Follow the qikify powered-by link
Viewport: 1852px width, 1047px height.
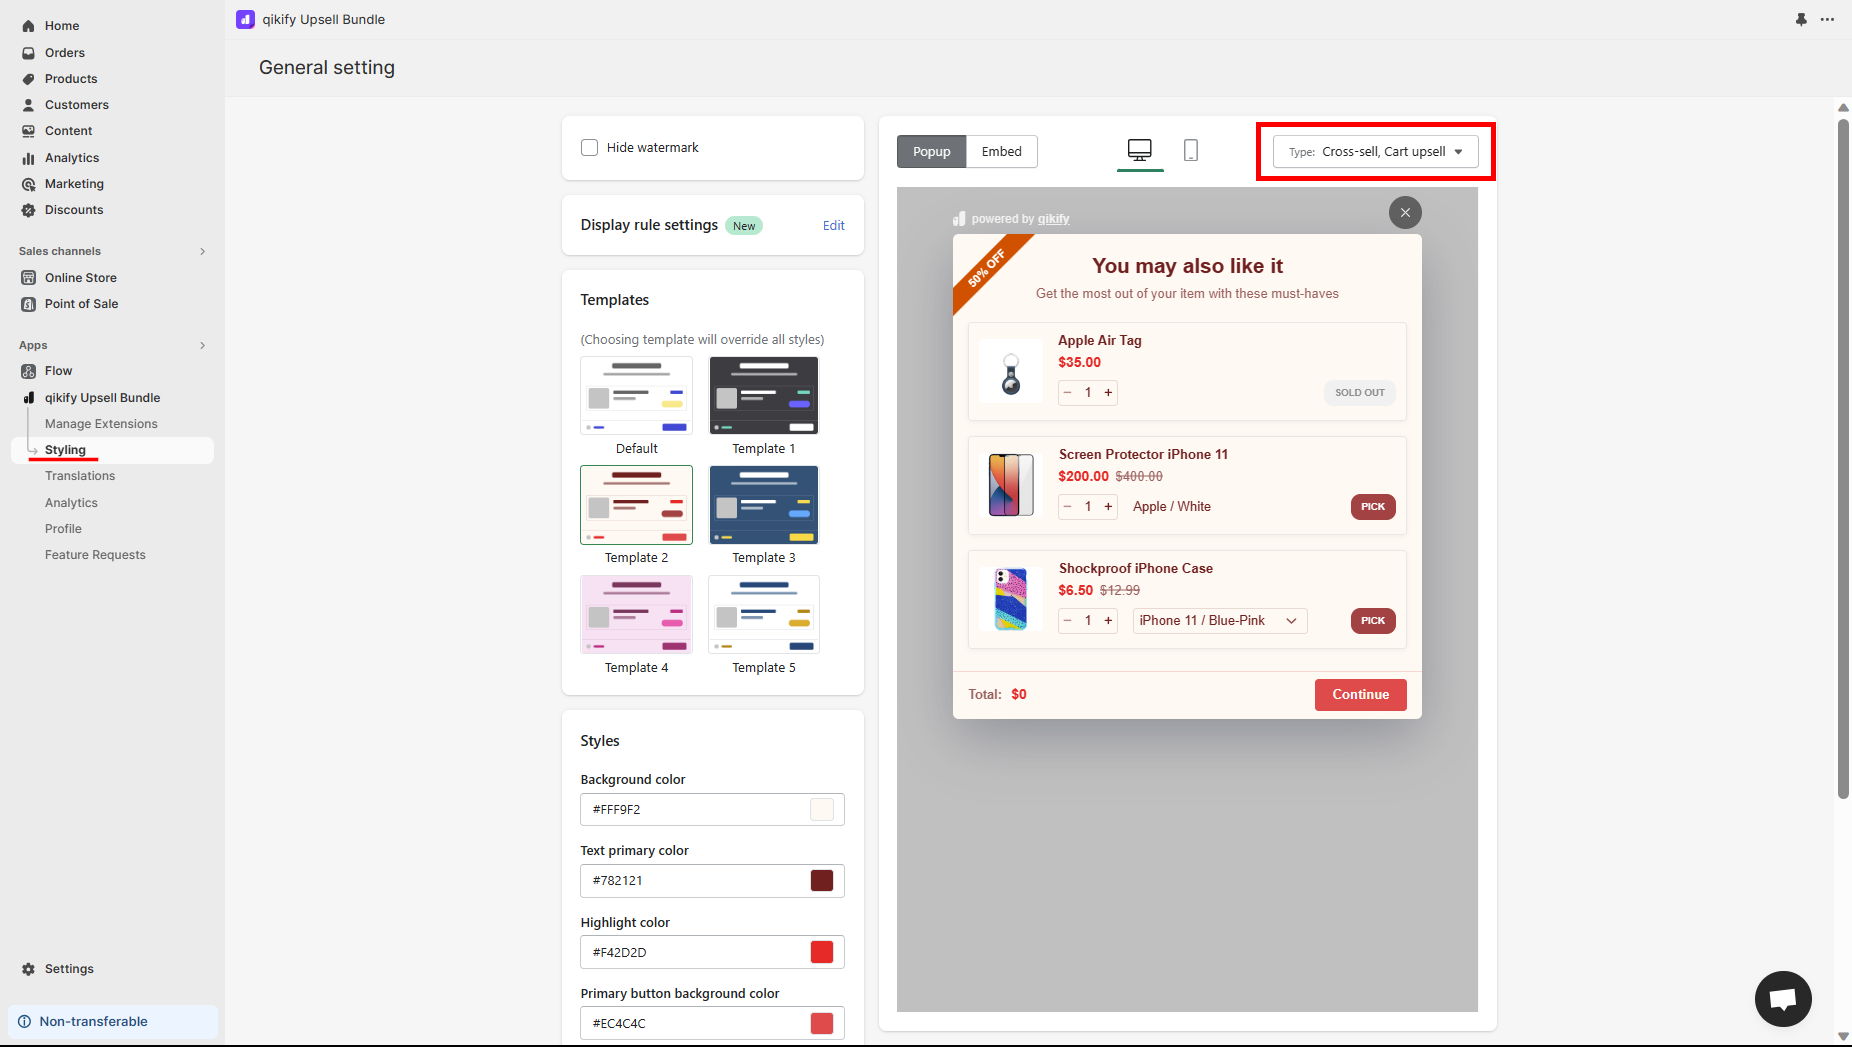[x=1053, y=219]
